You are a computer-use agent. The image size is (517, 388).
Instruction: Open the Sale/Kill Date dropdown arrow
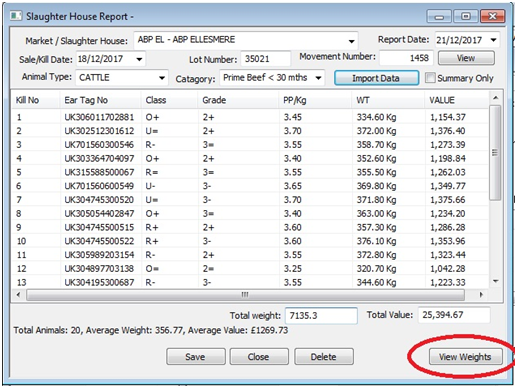(x=139, y=59)
